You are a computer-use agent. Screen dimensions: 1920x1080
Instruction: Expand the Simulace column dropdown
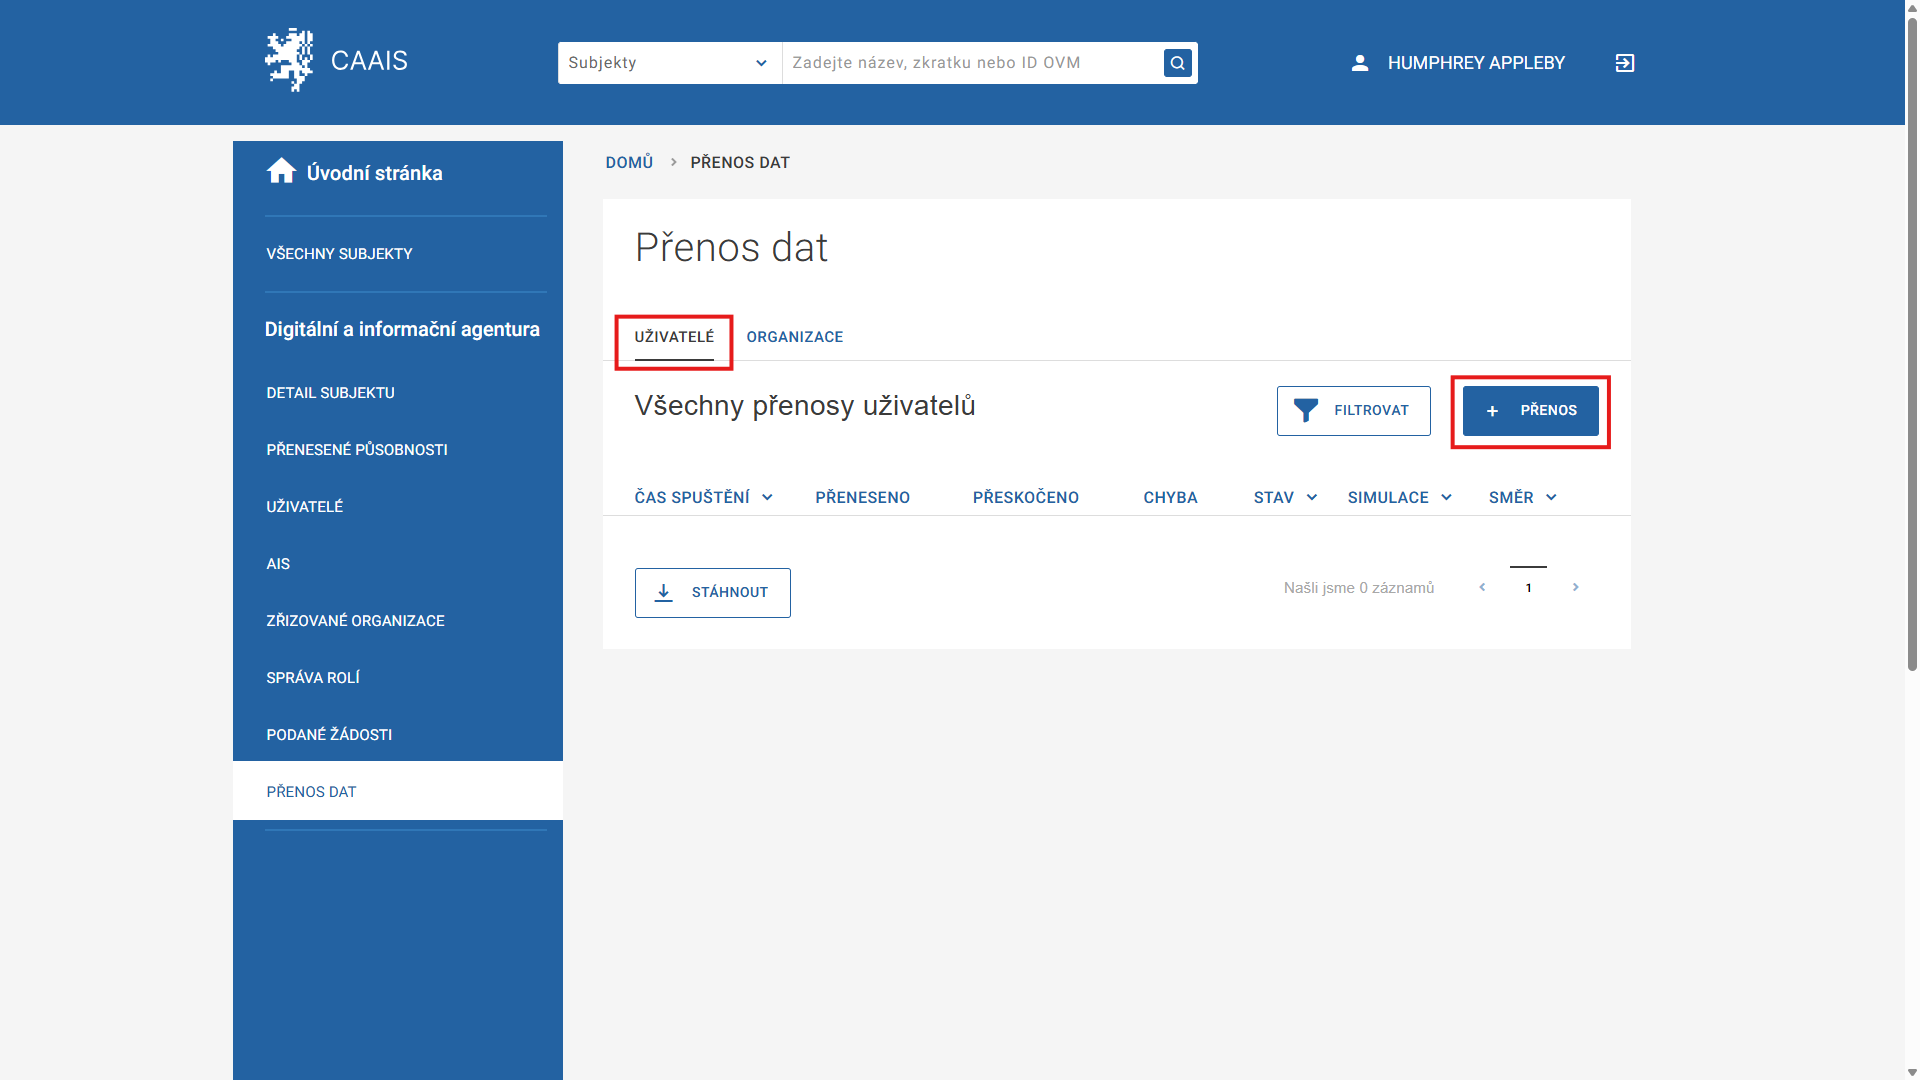pos(1446,498)
